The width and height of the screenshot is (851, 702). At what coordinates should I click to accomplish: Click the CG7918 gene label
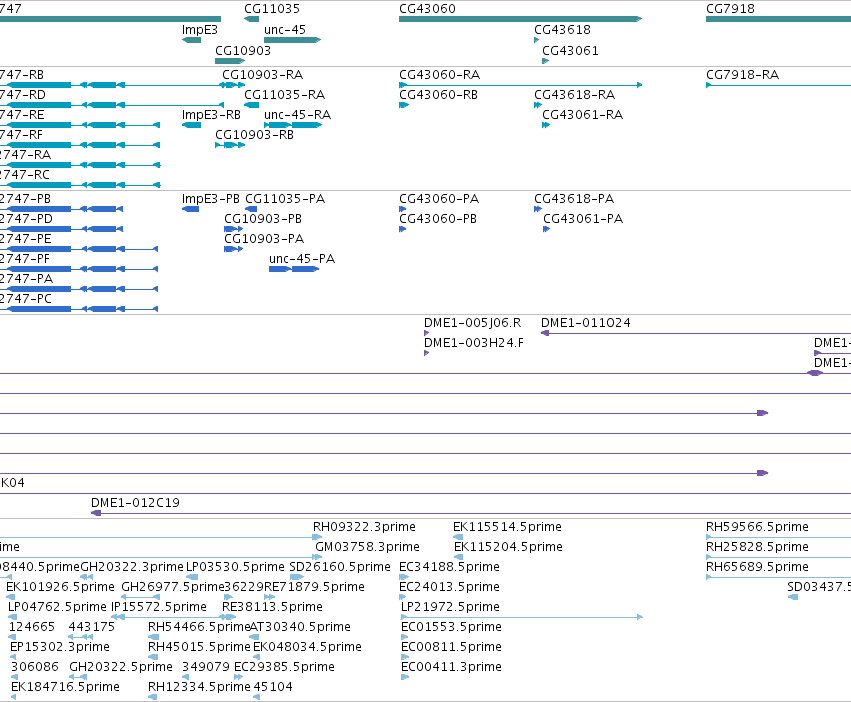pyautogui.click(x=730, y=9)
